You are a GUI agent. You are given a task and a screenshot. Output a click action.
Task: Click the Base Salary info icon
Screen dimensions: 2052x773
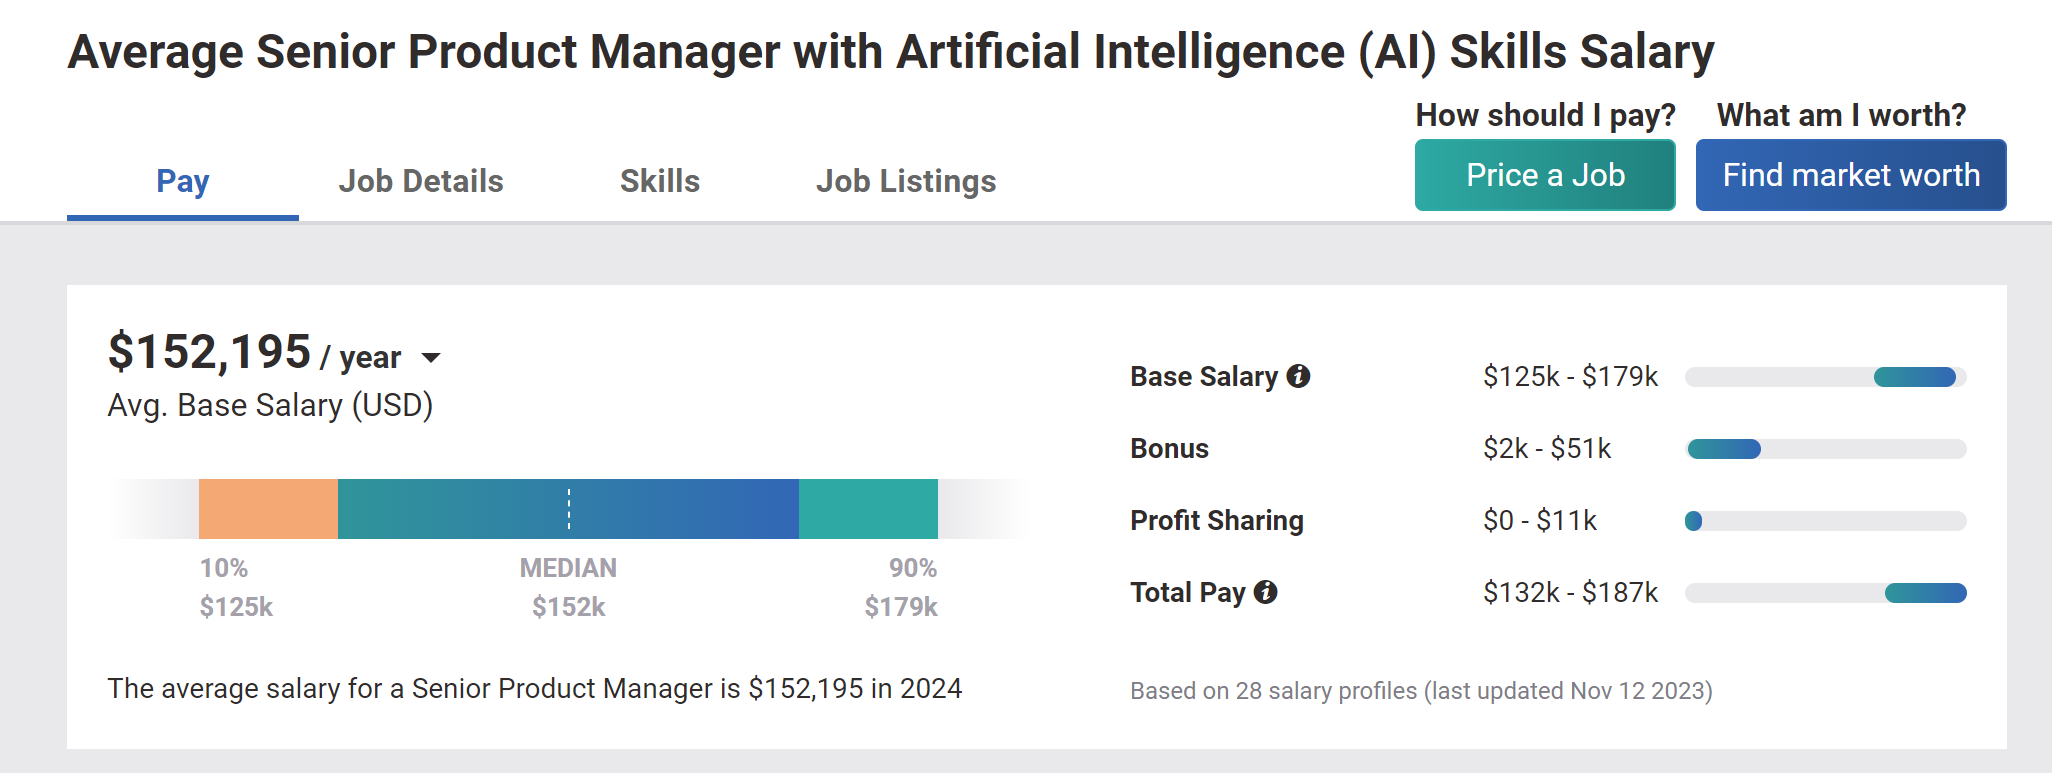click(x=1299, y=377)
